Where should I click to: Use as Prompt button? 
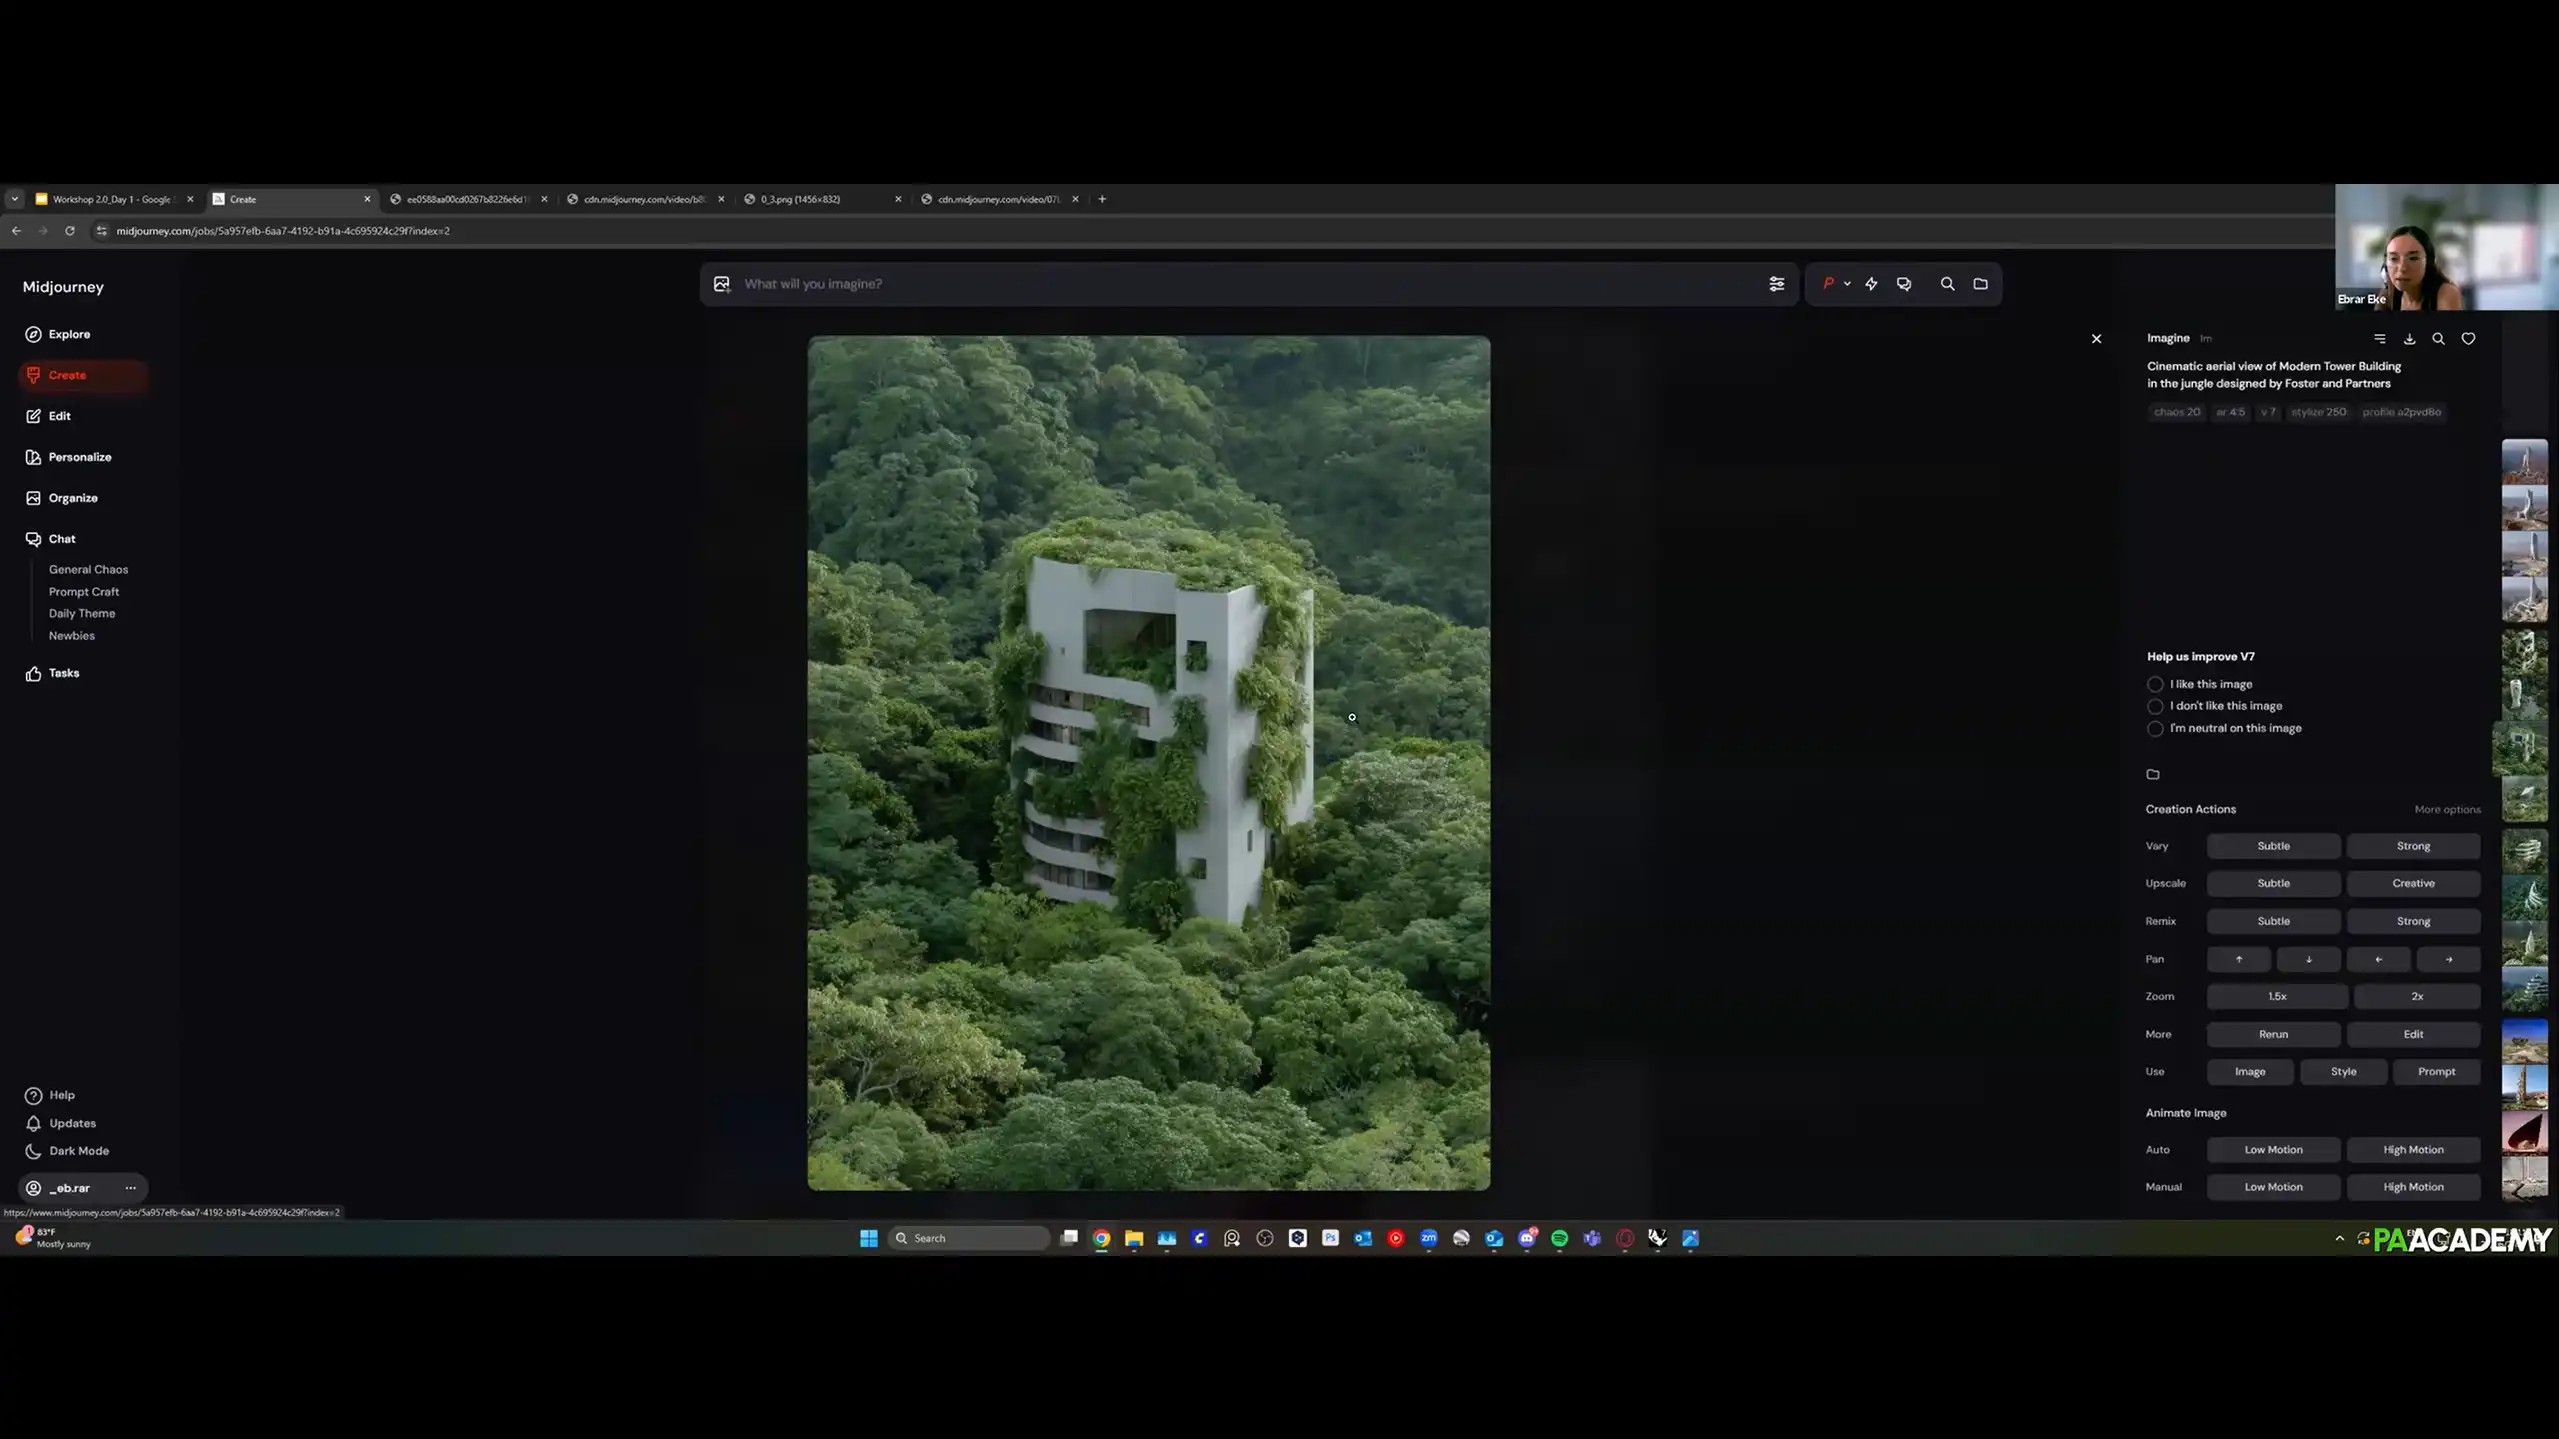point(2436,1072)
